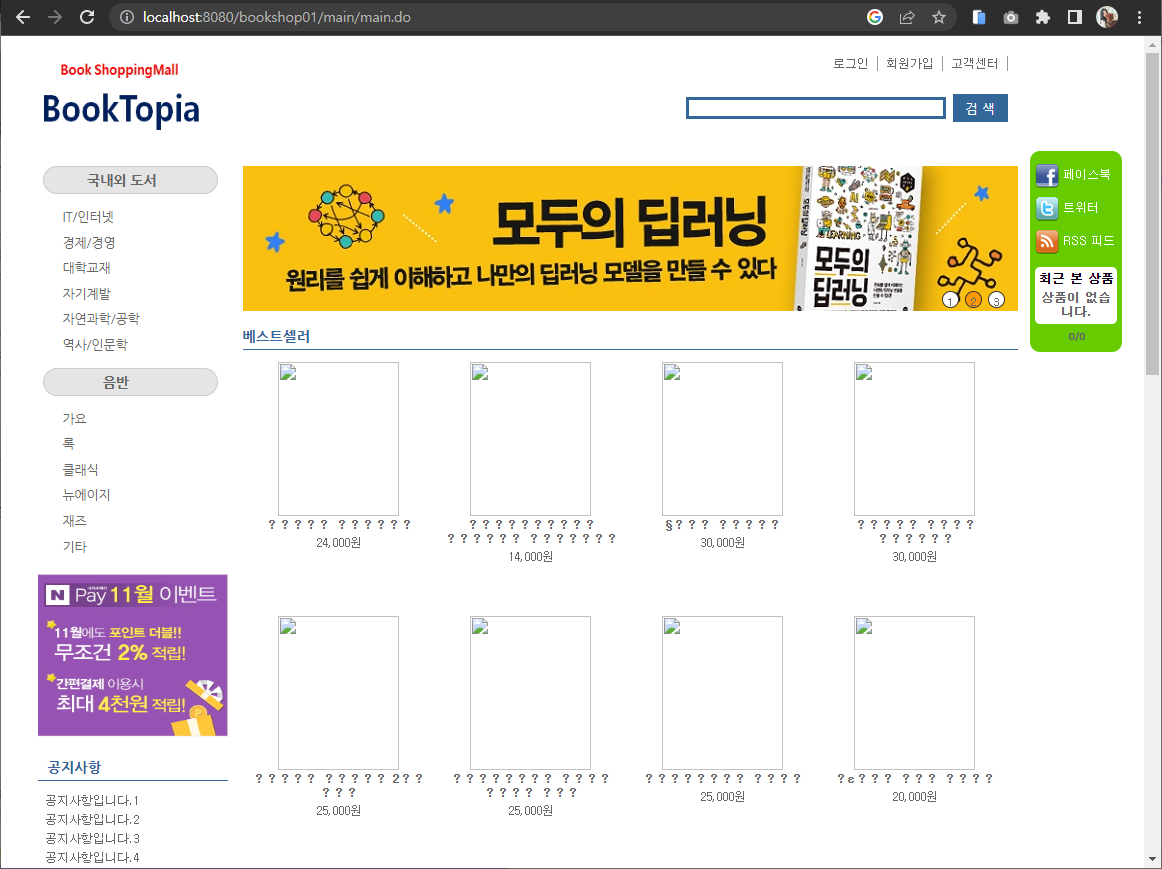Click the 로그인 link
Viewport: 1162px width, 869px height.
click(x=850, y=64)
